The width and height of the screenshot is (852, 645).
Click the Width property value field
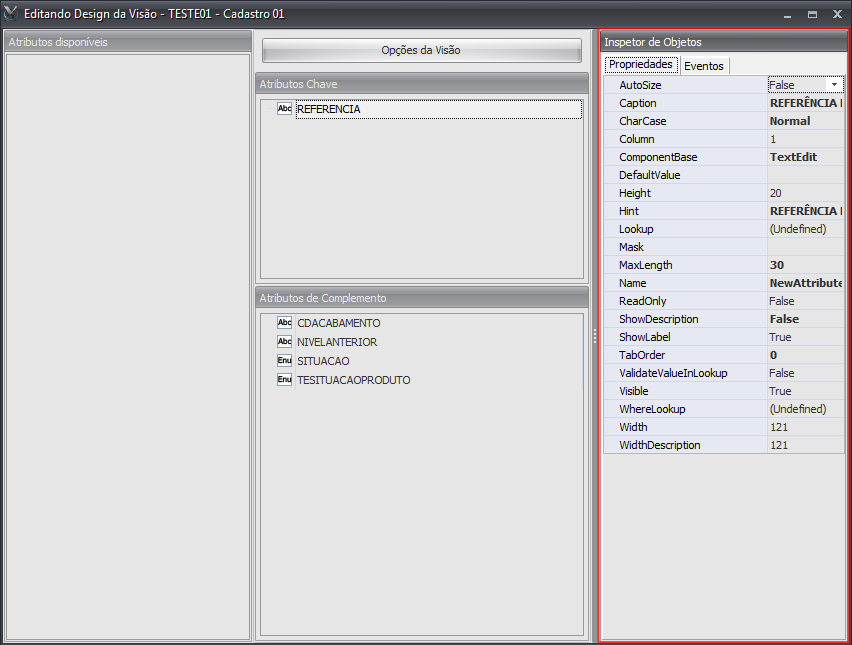(x=805, y=427)
